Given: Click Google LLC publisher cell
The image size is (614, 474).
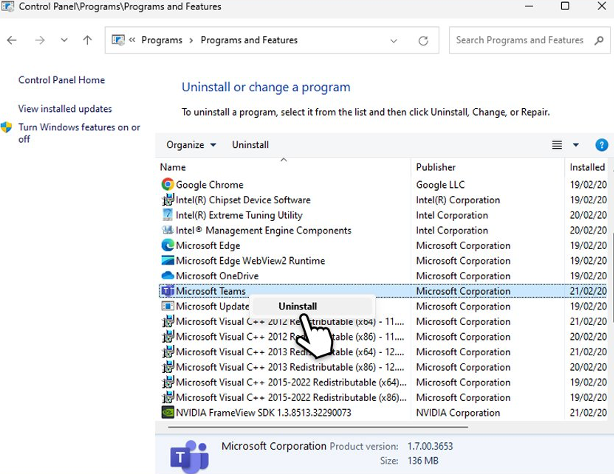Looking at the screenshot, I should (440, 185).
